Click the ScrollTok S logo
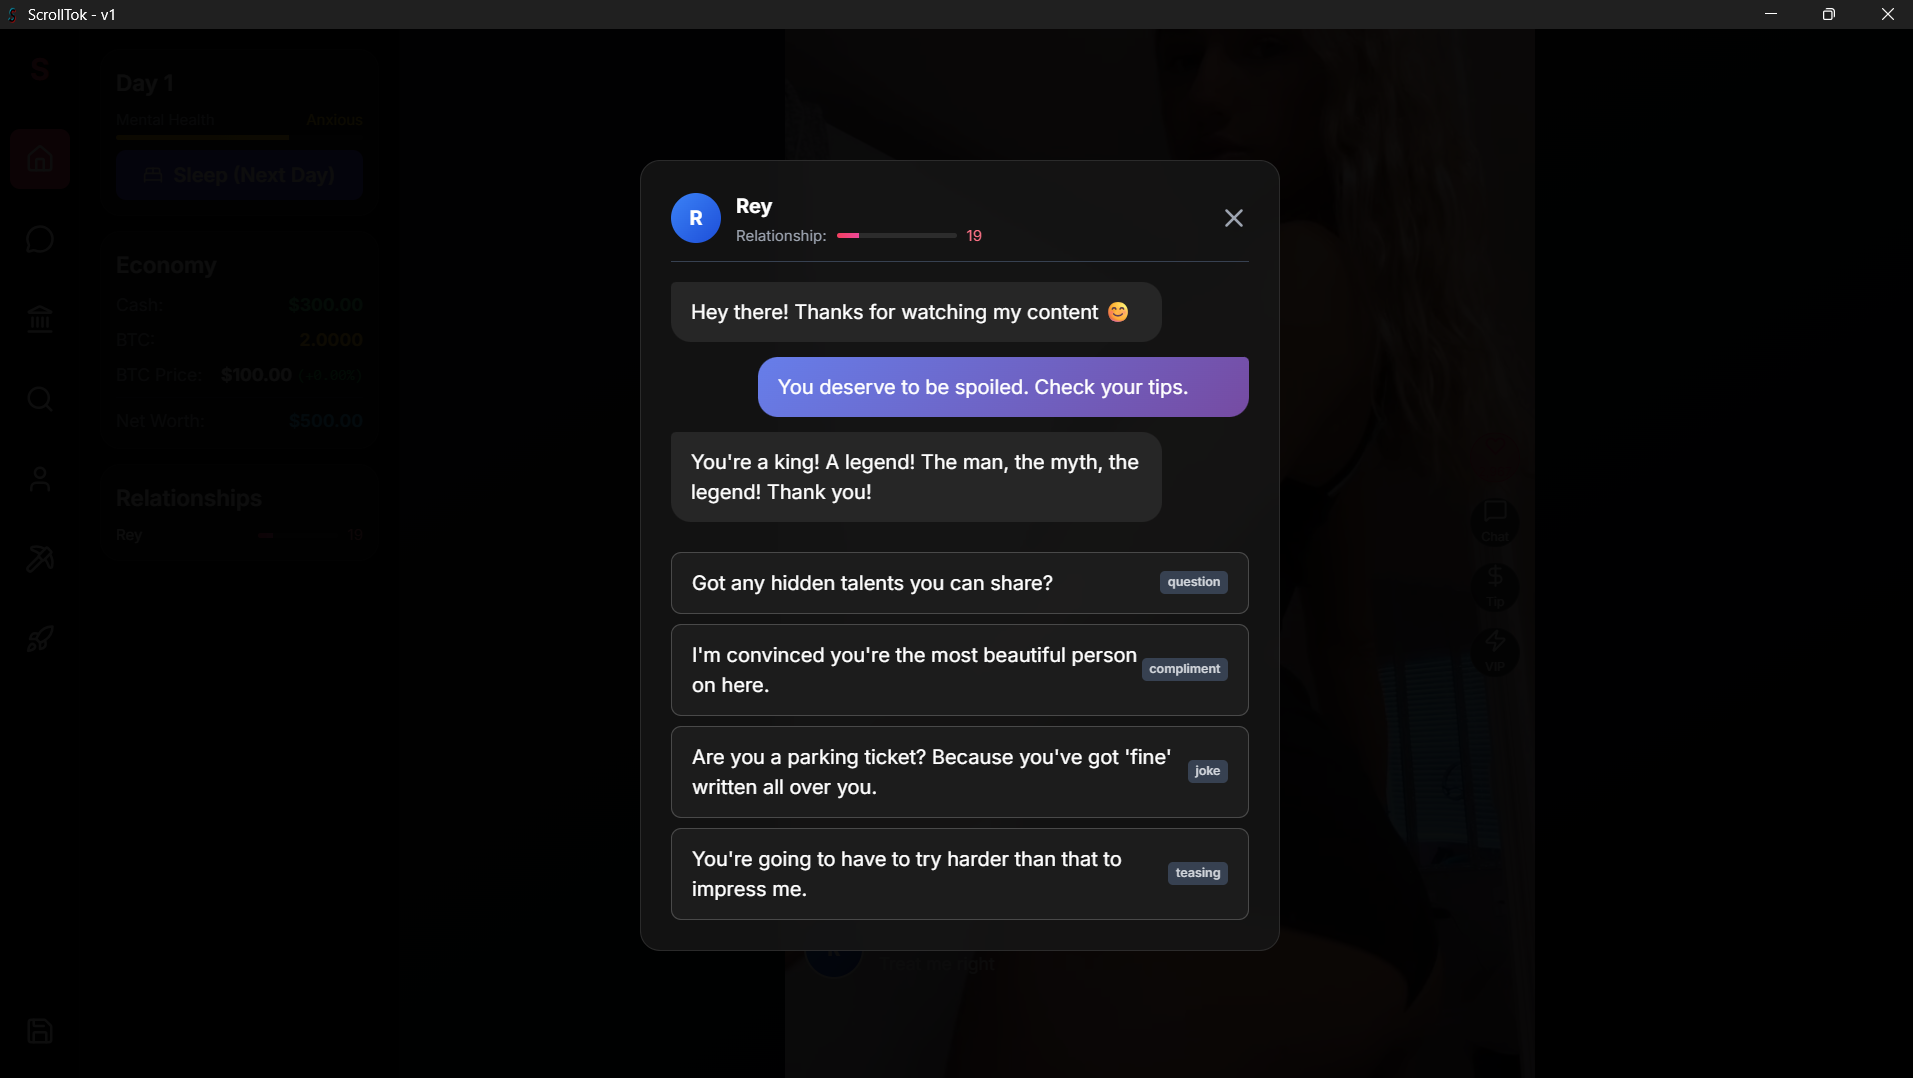Image resolution: width=1913 pixels, height=1078 pixels. (40, 69)
